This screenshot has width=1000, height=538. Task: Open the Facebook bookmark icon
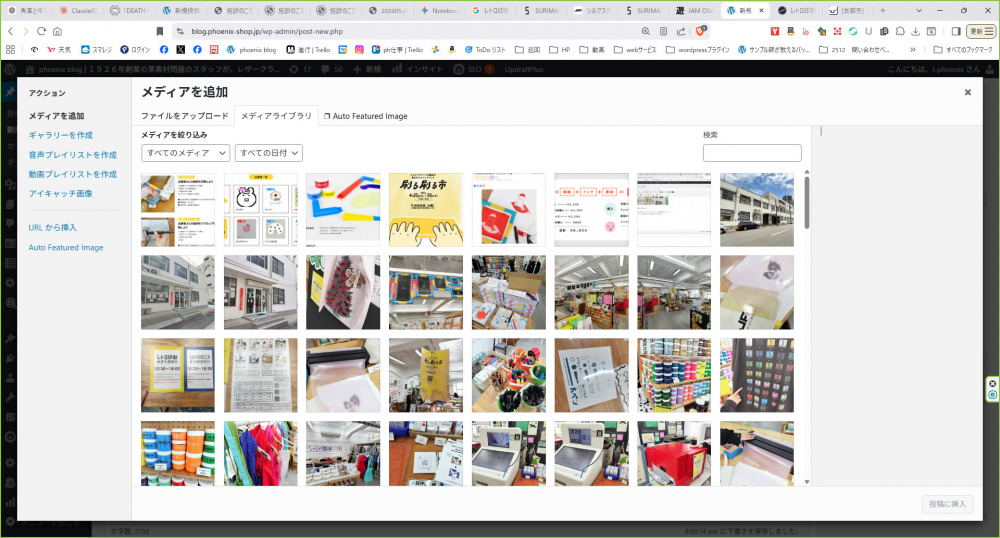[x=164, y=49]
